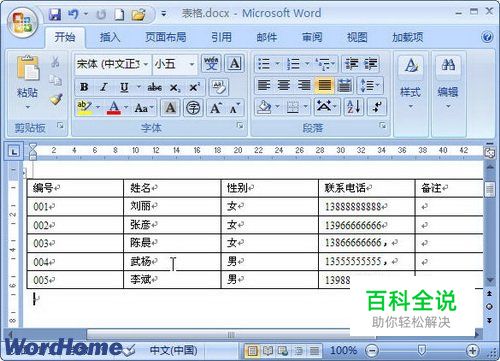Center the text
This screenshot has height=361, width=500.
(284, 85)
